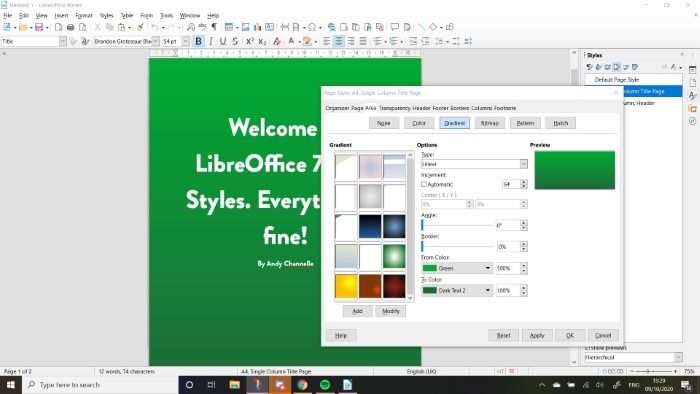Toggle Bold formatting
Screen dimensions: 700x394
point(199,41)
